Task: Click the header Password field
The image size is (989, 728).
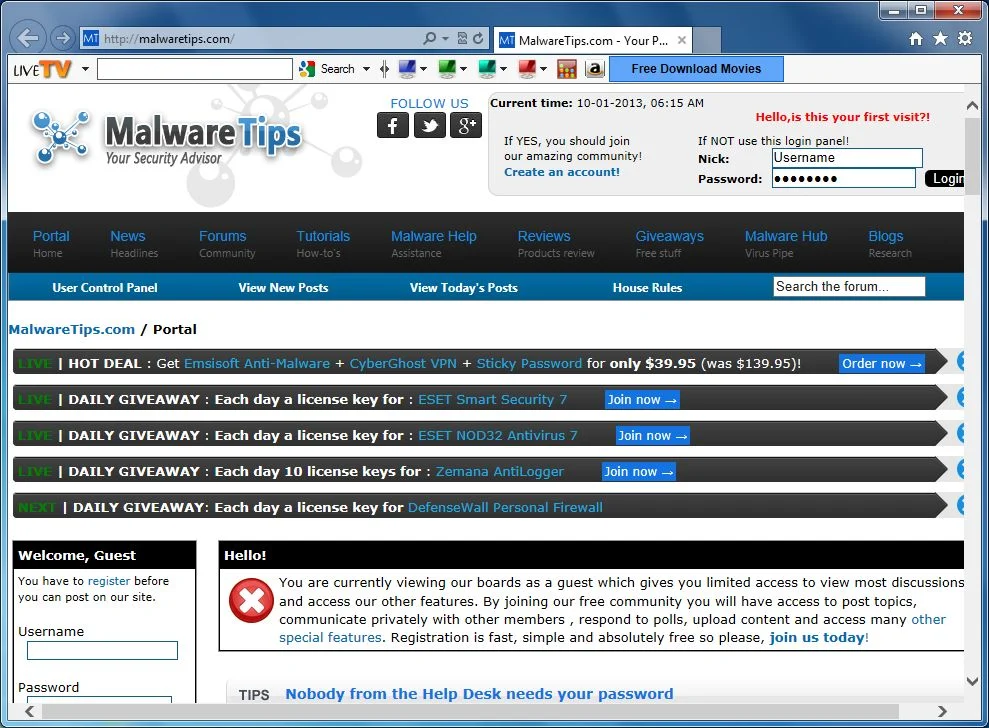Action: point(844,179)
